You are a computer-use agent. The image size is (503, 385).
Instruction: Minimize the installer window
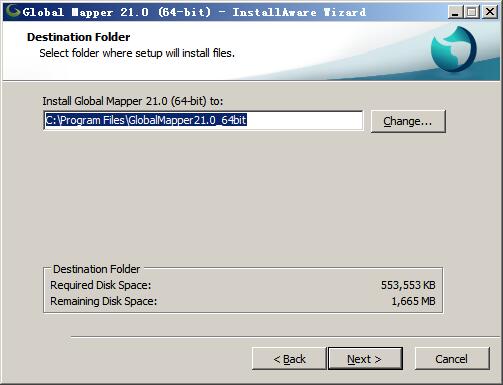click(455, 12)
